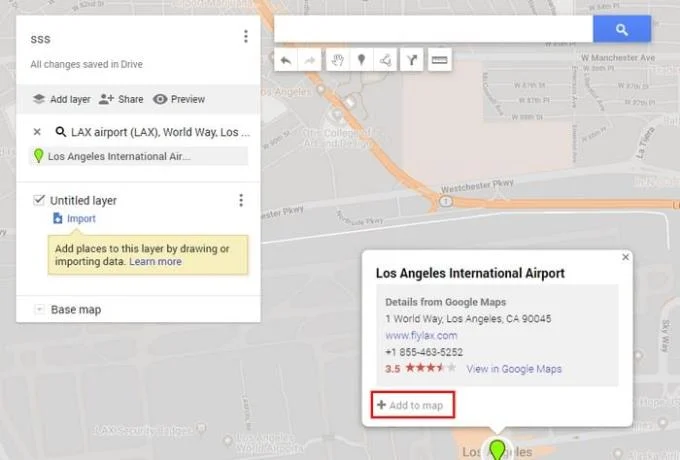Image resolution: width=680 pixels, height=460 pixels.
Task: Click inside the map search box
Action: tap(433, 29)
